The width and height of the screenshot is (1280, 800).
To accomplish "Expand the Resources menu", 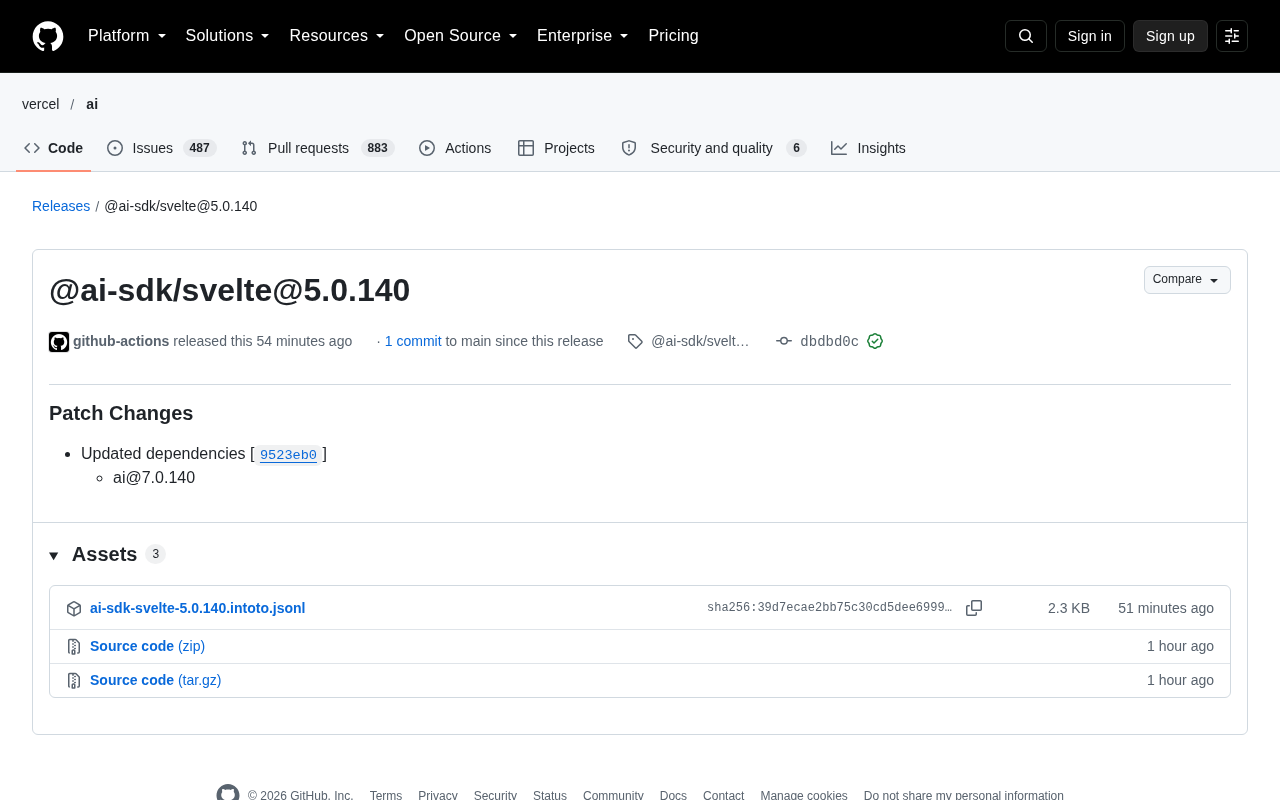I will 337,36.
